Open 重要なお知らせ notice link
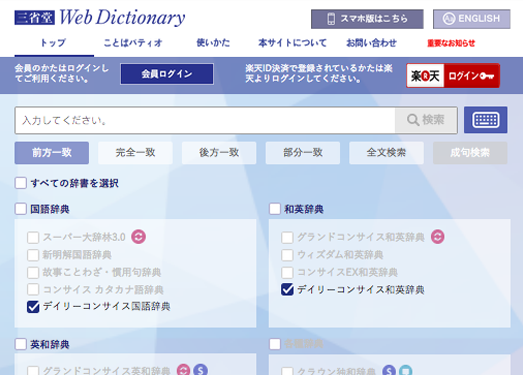 pos(451,43)
